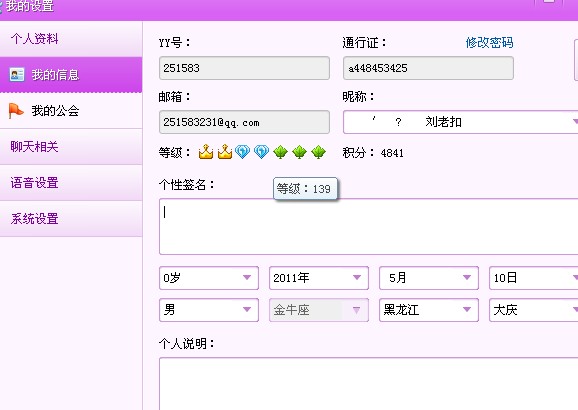Click the middle green leaf level icon
Image resolution: width=578 pixels, height=410 pixels.
click(x=299, y=152)
